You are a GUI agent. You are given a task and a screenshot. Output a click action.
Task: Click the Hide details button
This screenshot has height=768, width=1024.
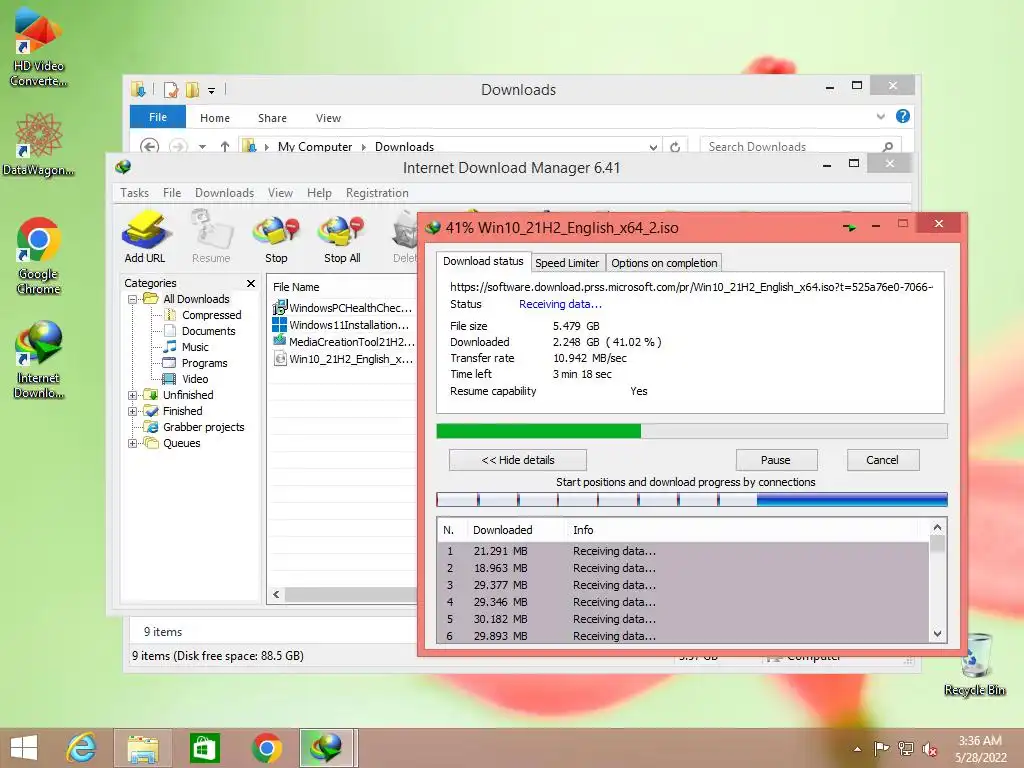(518, 460)
